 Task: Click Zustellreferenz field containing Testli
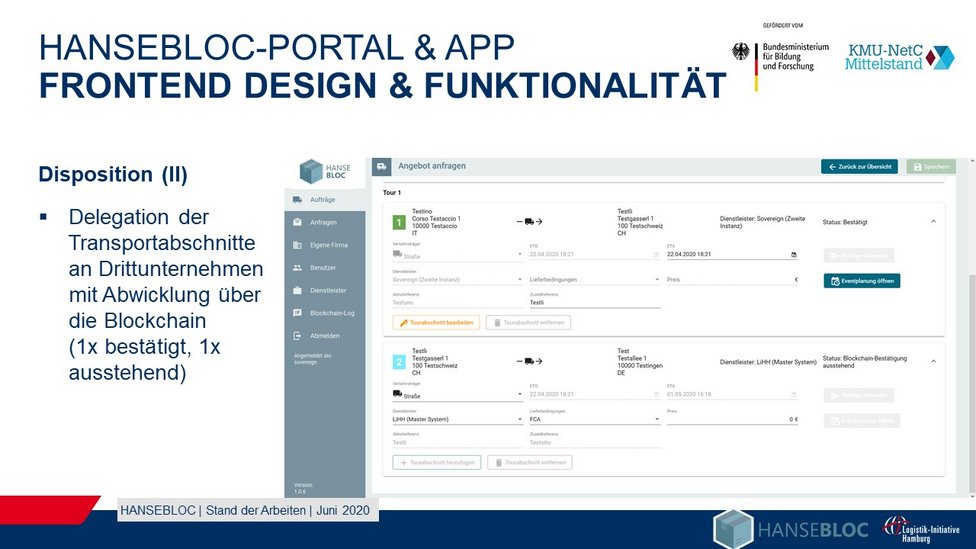594,303
